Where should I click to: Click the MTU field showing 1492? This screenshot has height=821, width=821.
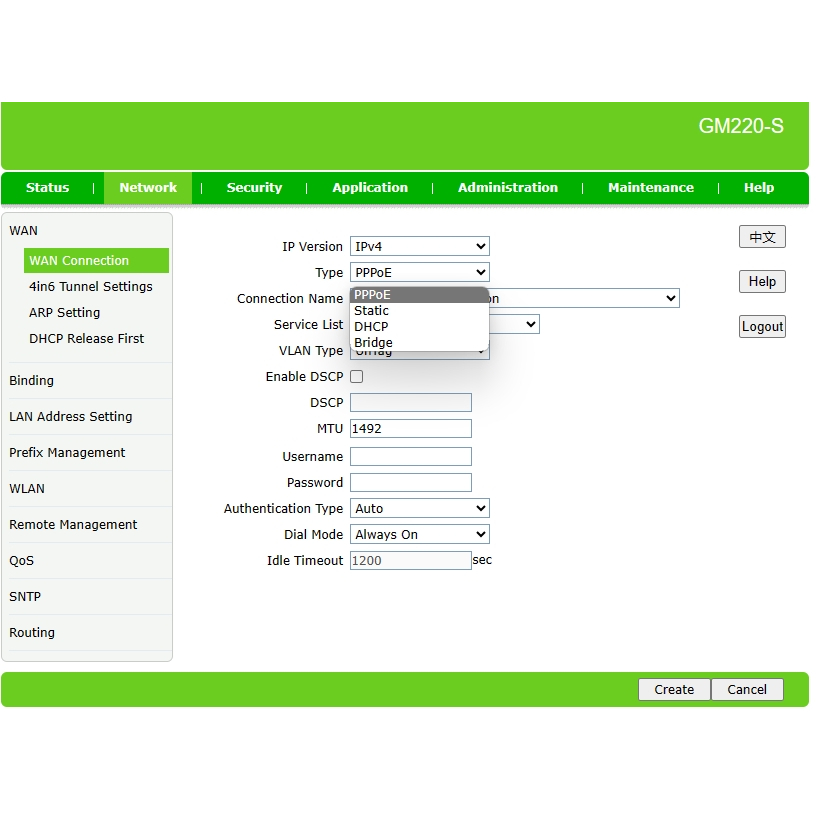(410, 429)
